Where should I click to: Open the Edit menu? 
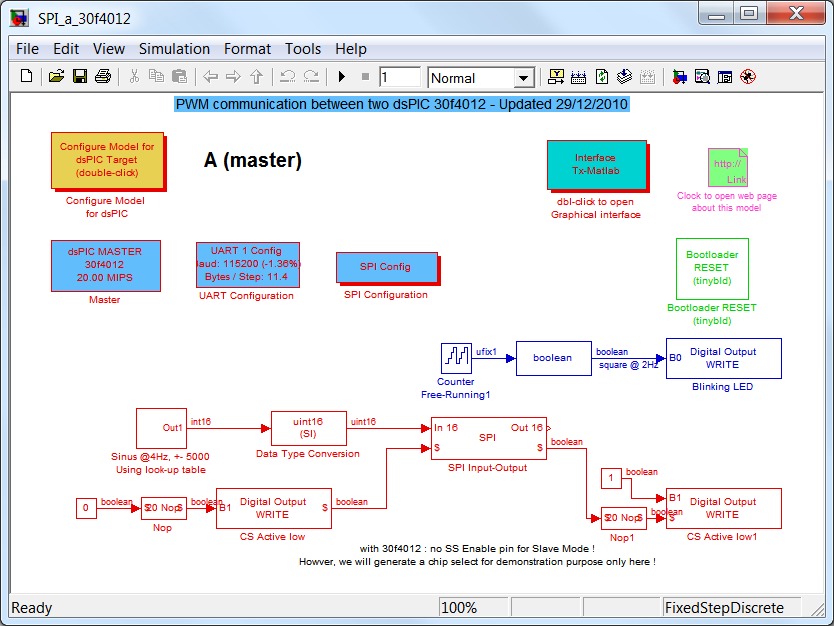[x=66, y=49]
